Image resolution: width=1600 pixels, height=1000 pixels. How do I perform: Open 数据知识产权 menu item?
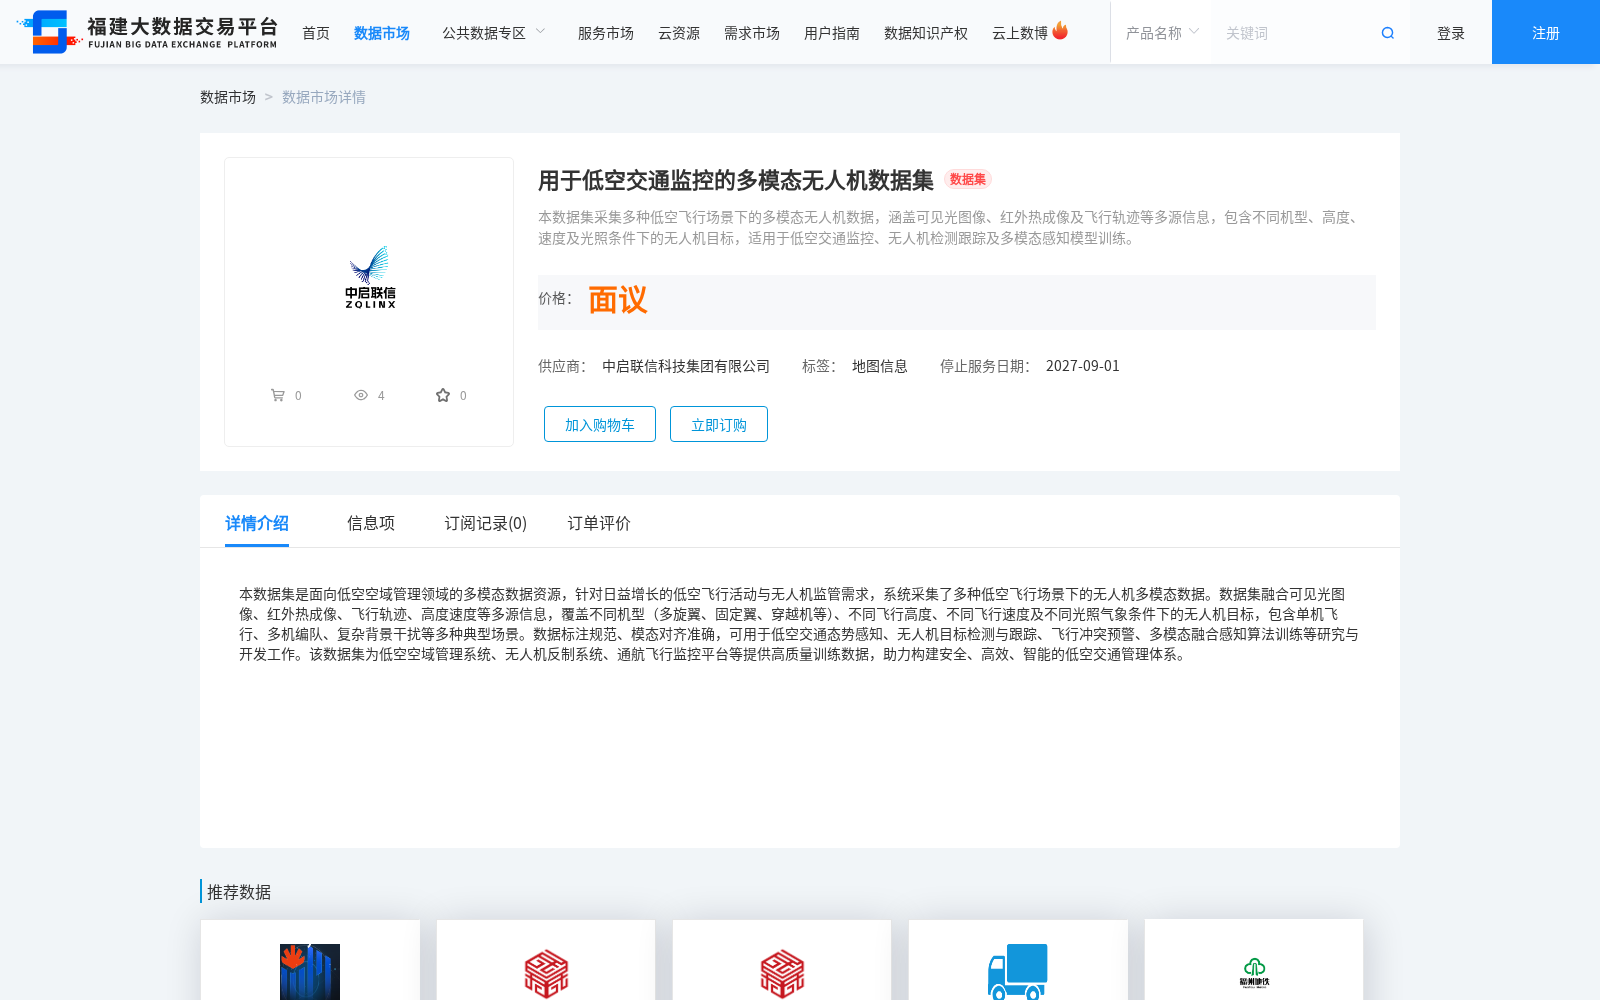(x=926, y=33)
